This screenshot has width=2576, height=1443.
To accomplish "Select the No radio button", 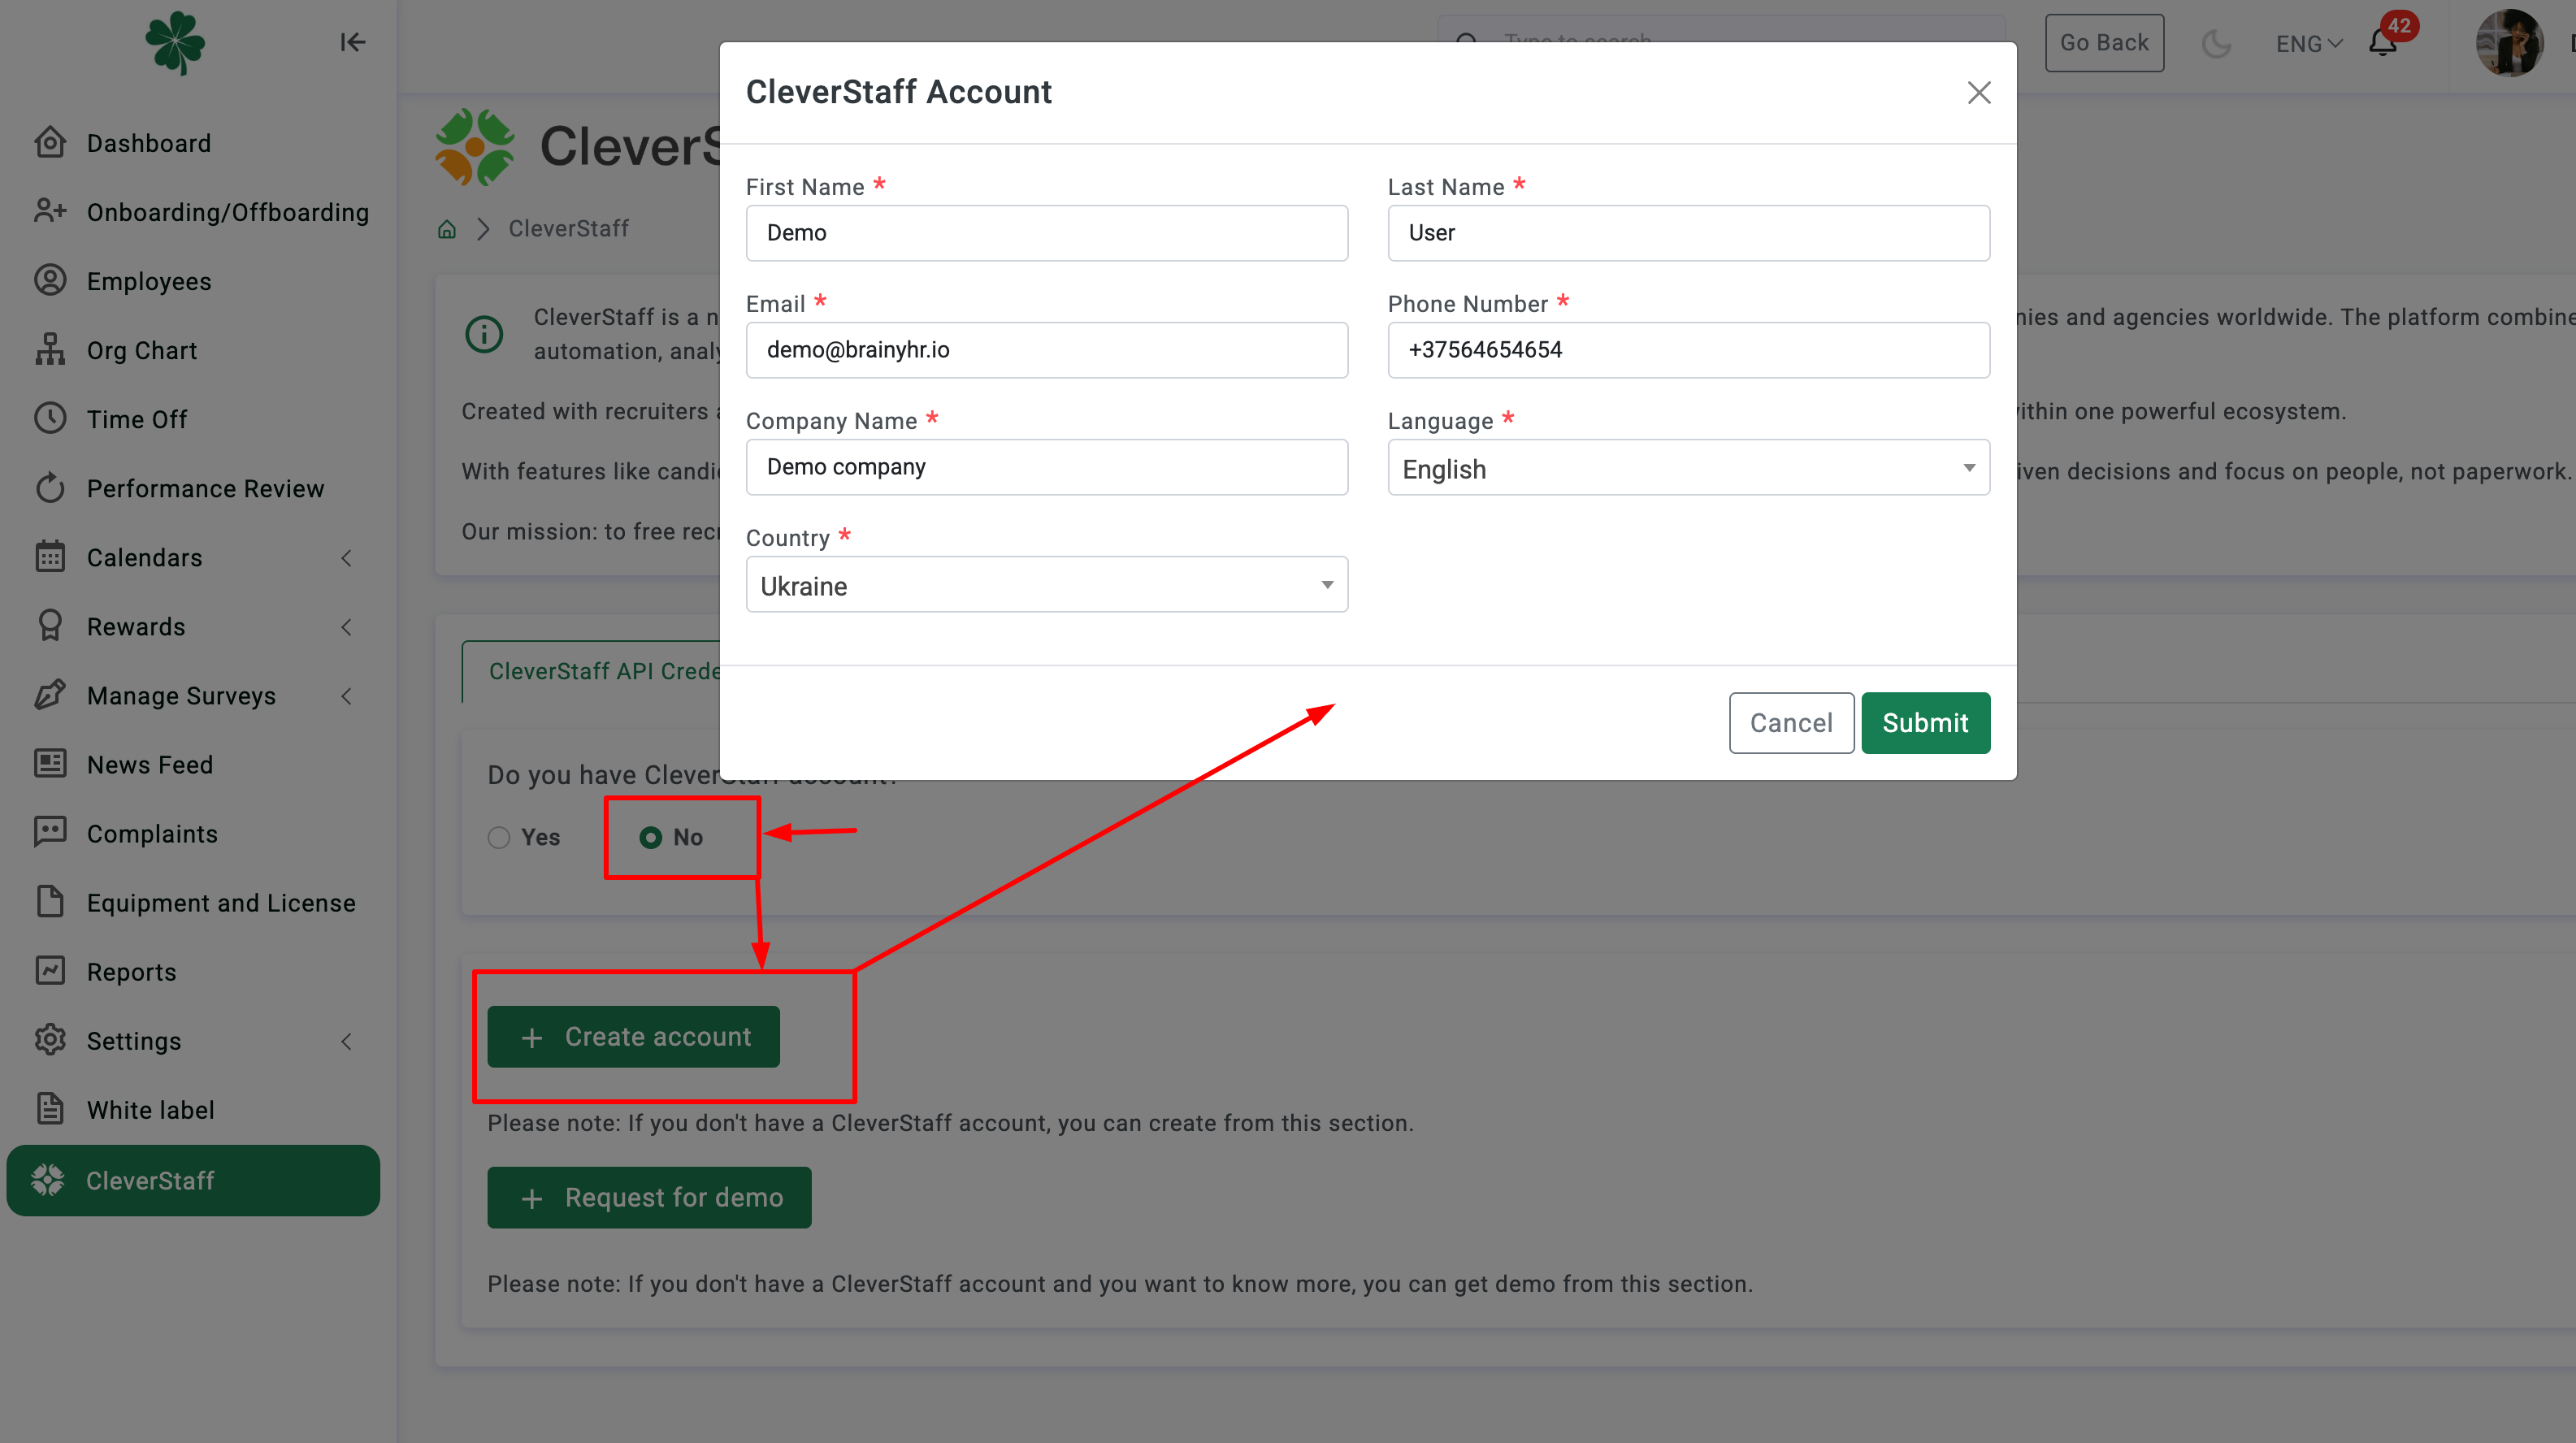I will 651,837.
